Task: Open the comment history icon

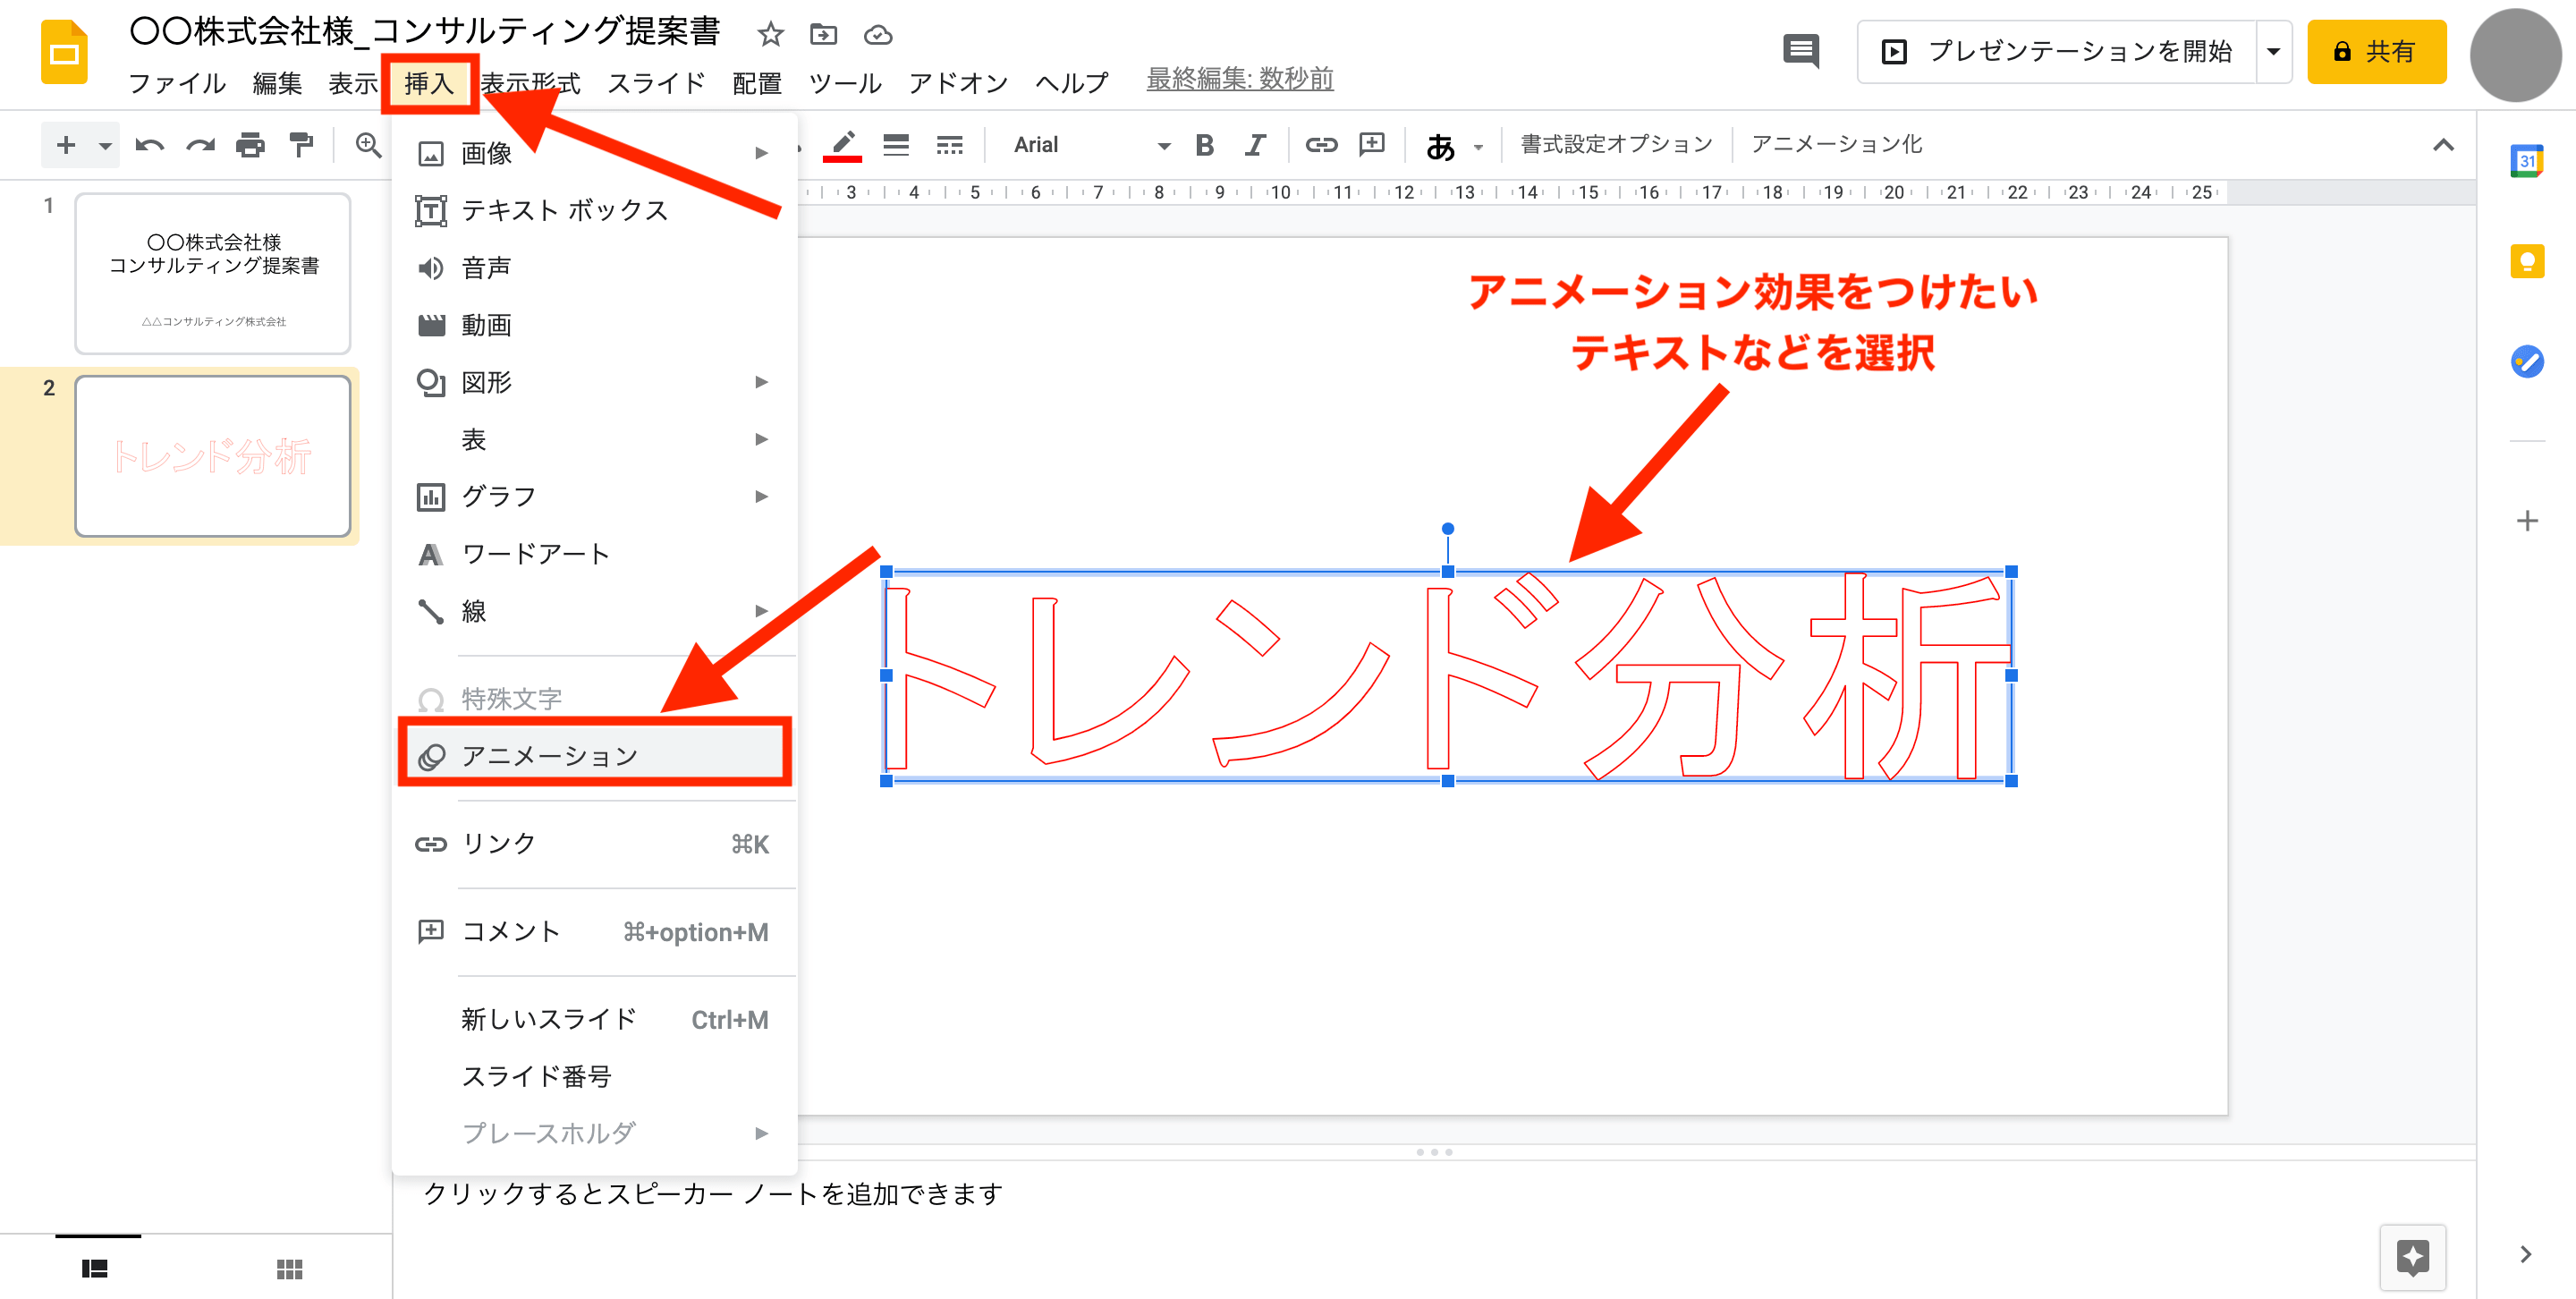Action: coord(1801,51)
